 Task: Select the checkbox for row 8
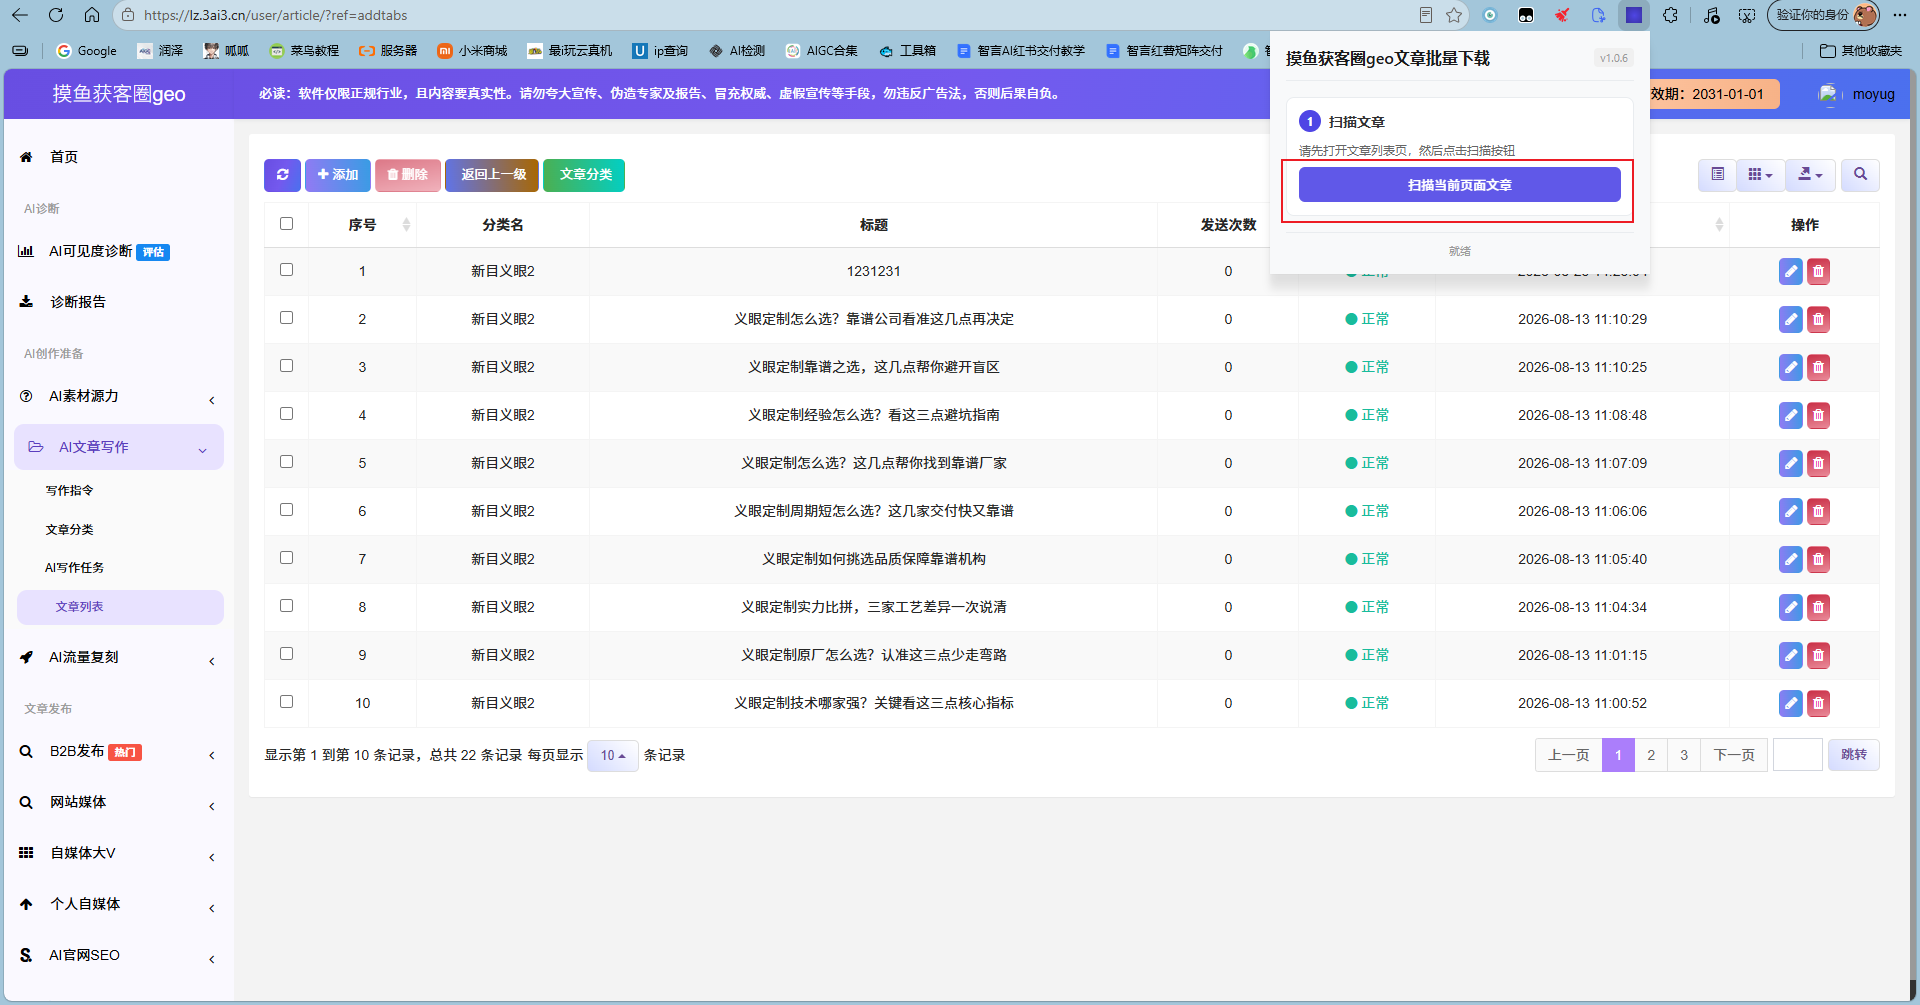(287, 606)
